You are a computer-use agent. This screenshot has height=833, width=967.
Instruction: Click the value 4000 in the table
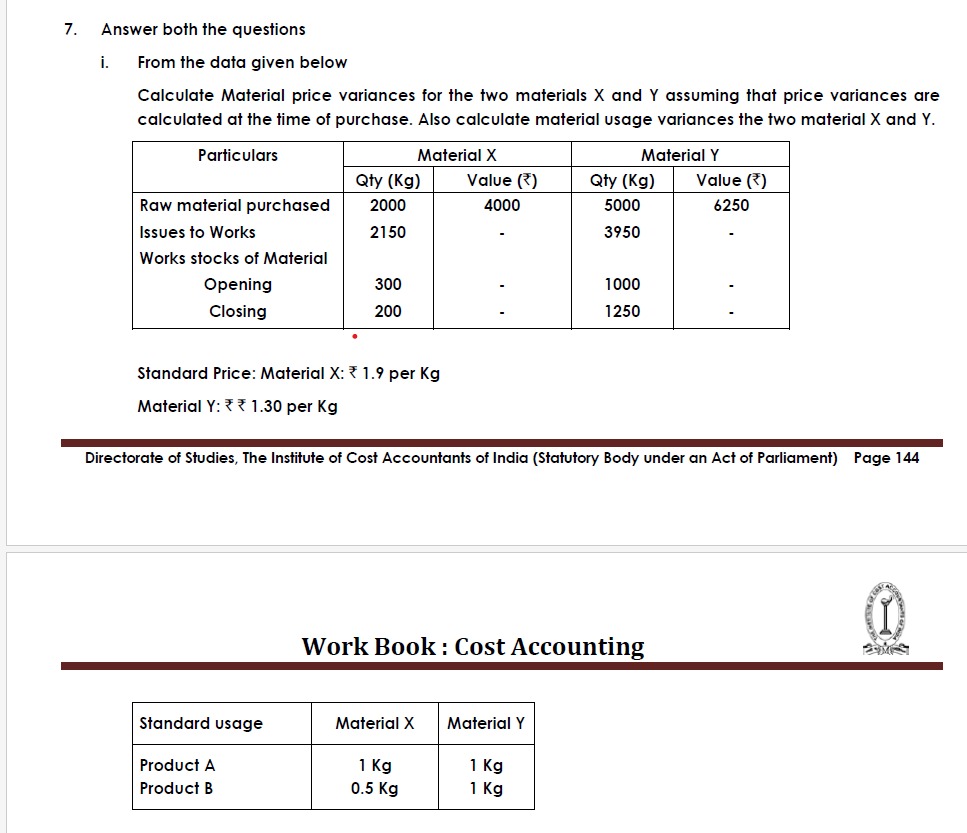[x=502, y=205]
